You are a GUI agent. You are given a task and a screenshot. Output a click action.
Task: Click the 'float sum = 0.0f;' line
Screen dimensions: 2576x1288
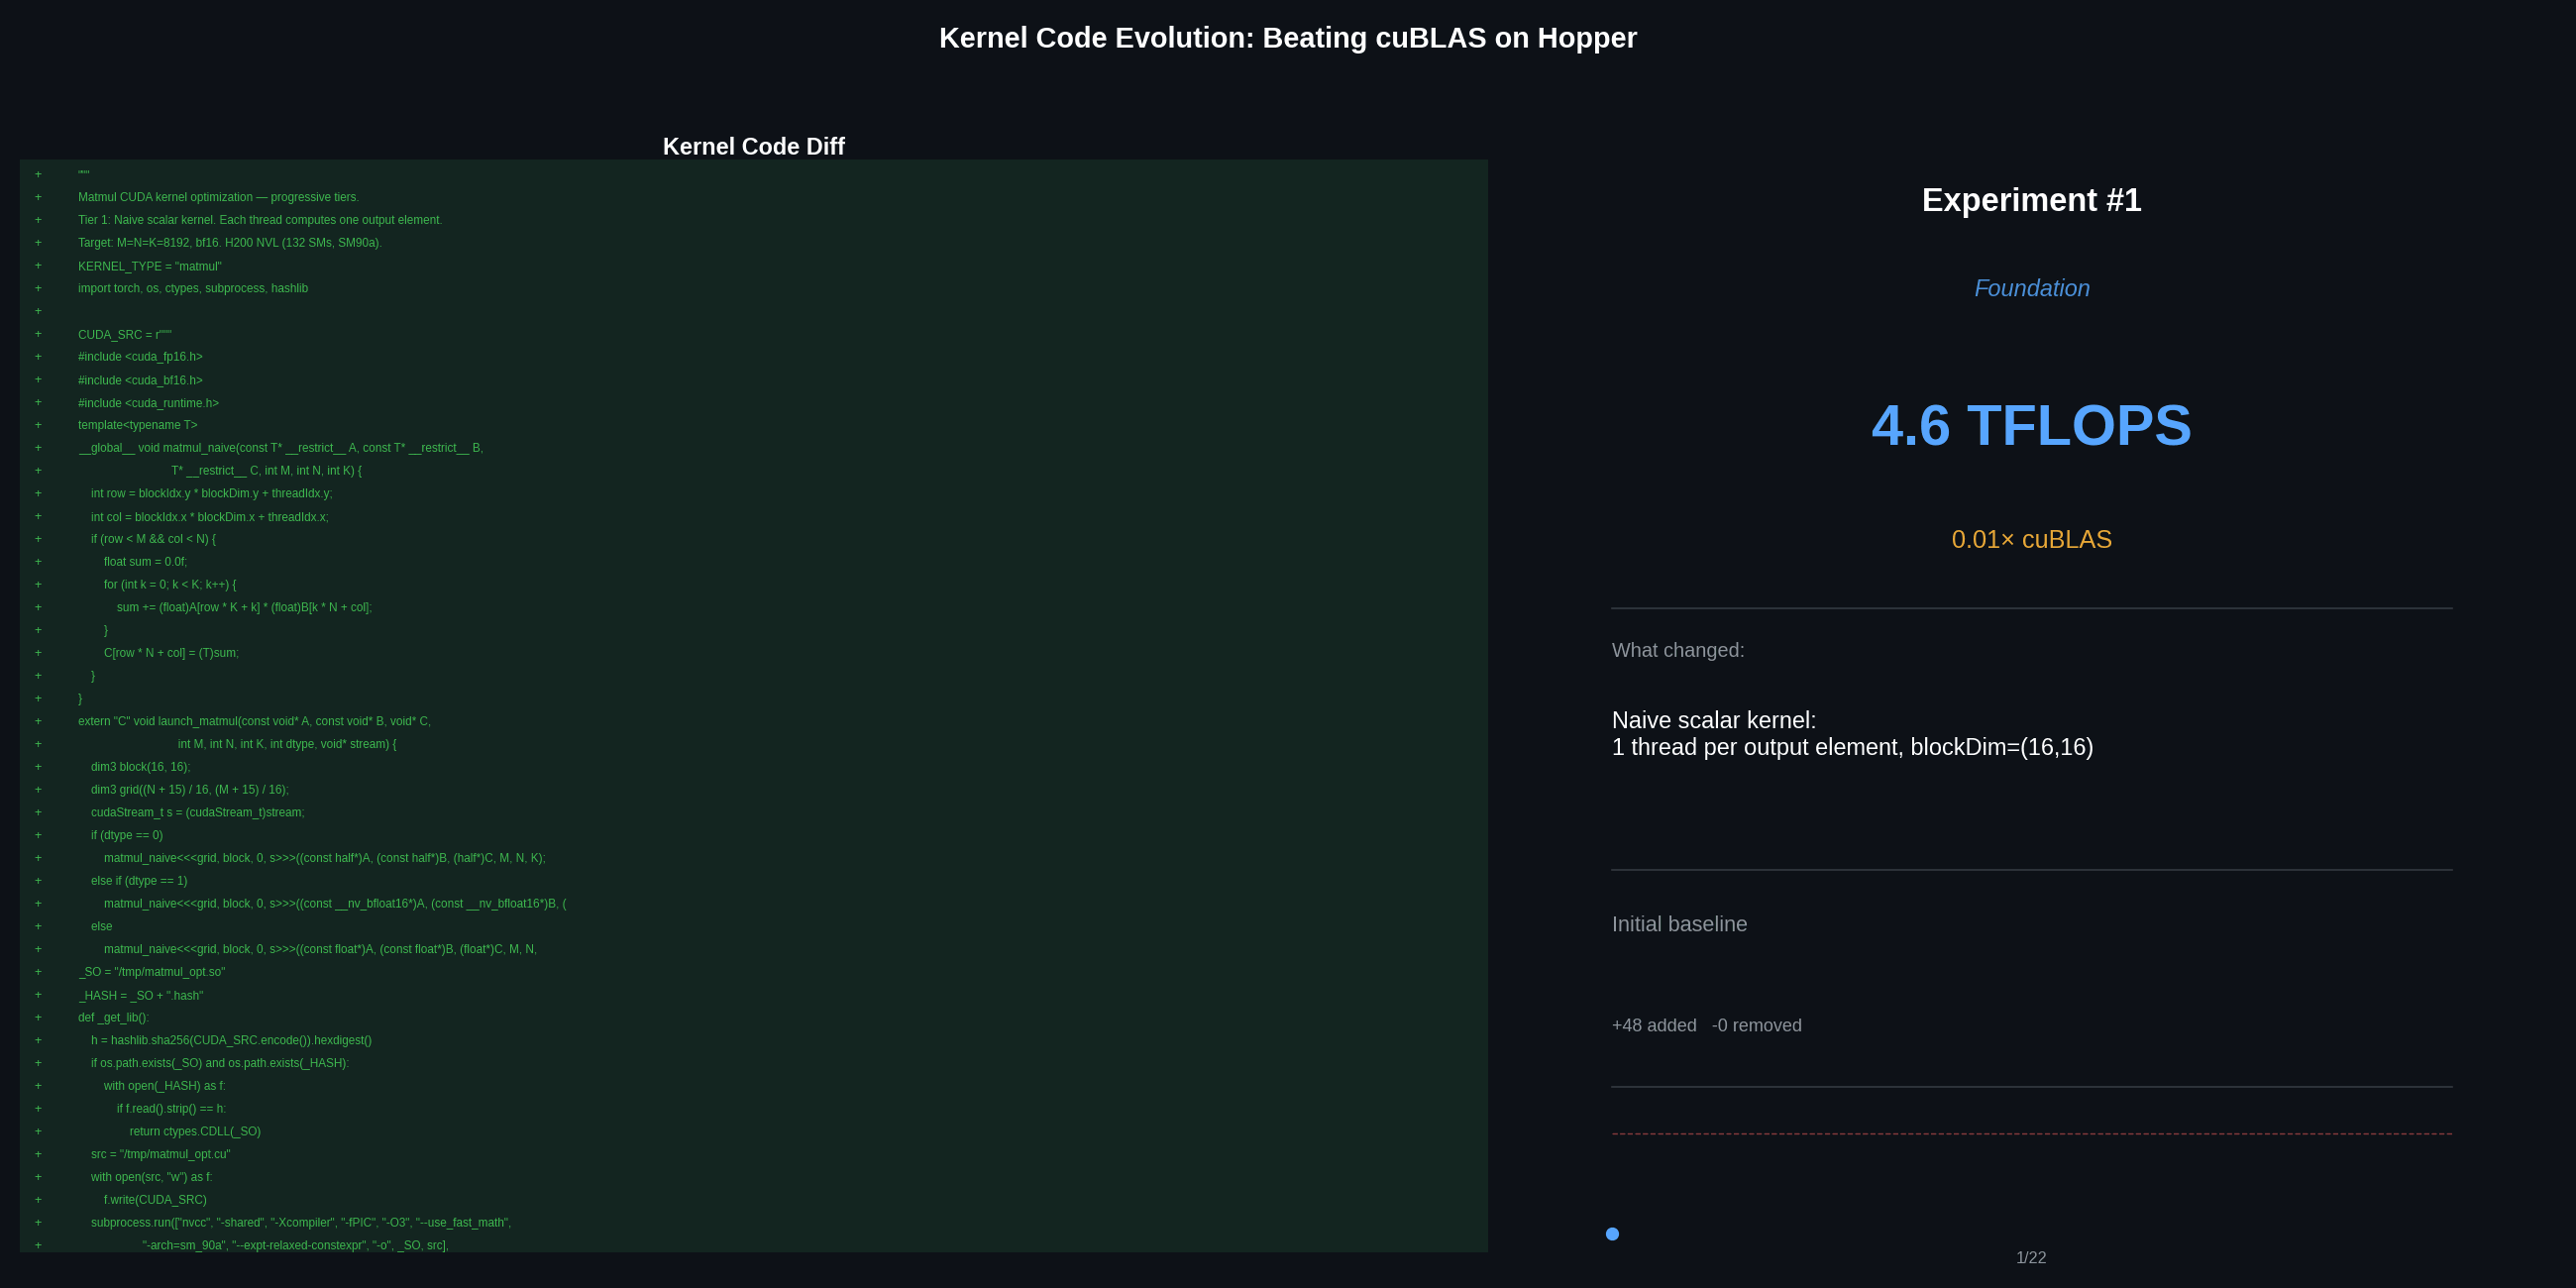tap(145, 562)
